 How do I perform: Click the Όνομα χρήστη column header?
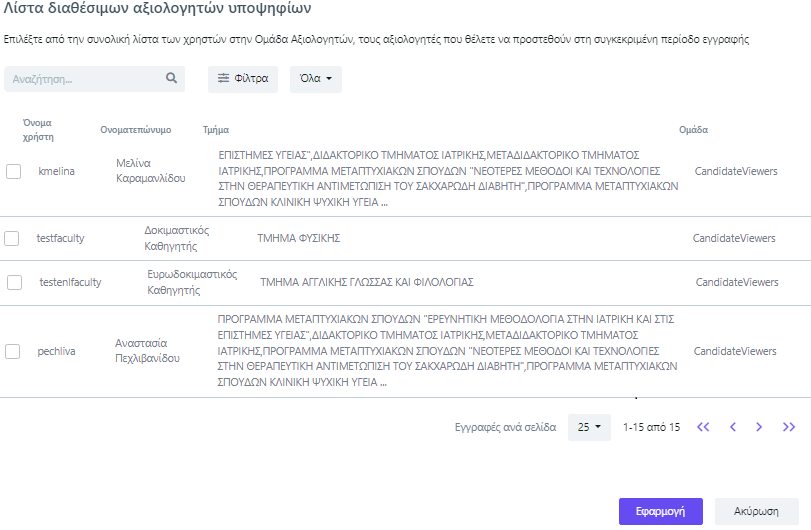click(38, 130)
